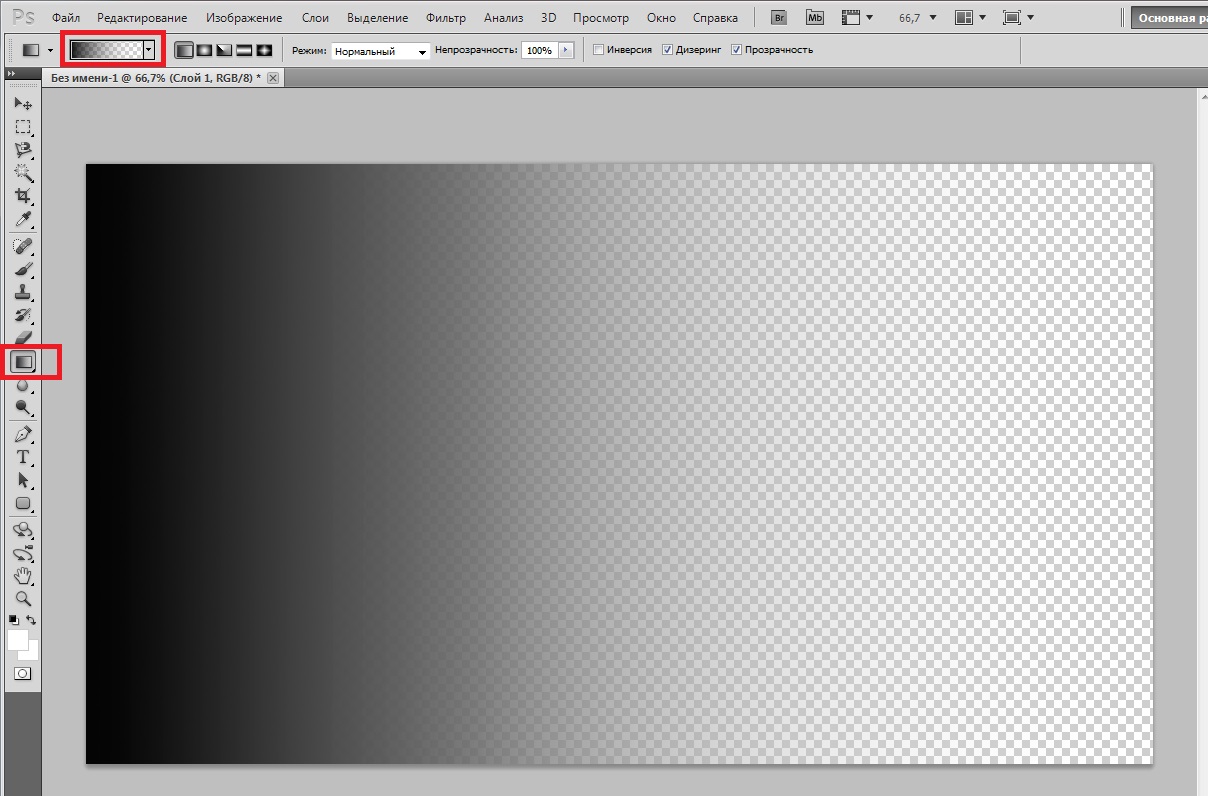Select the Dodge tool
This screenshot has width=1208, height=796.
pos(22,408)
